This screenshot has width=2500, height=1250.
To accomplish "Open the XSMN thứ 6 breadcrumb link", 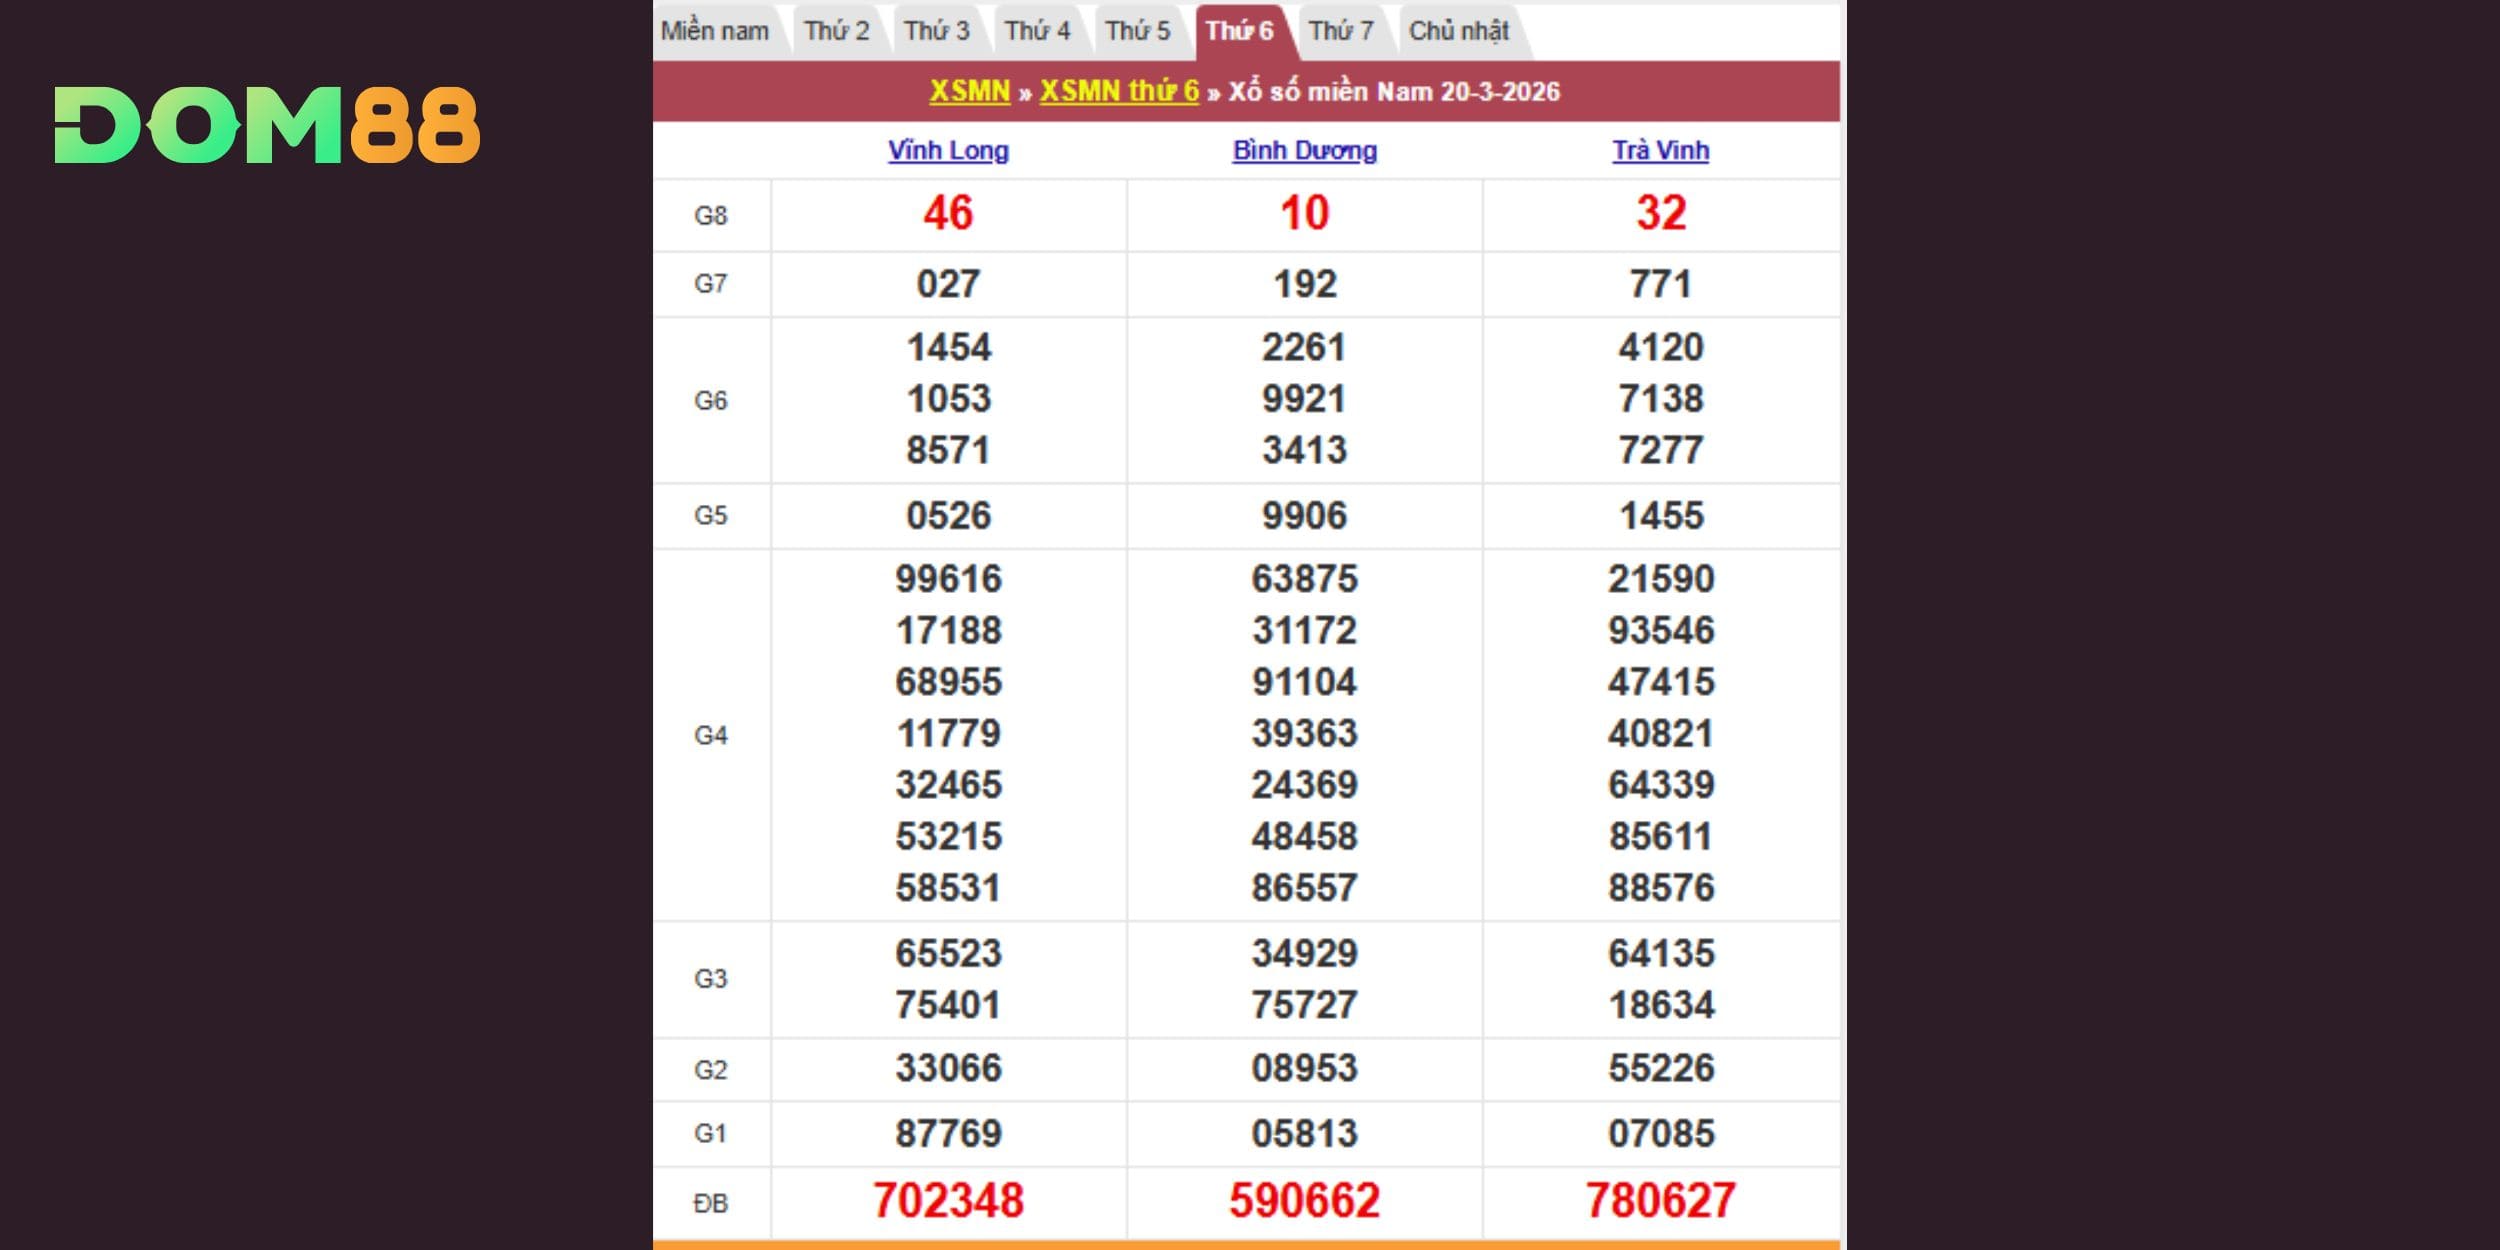I will 1119,91.
